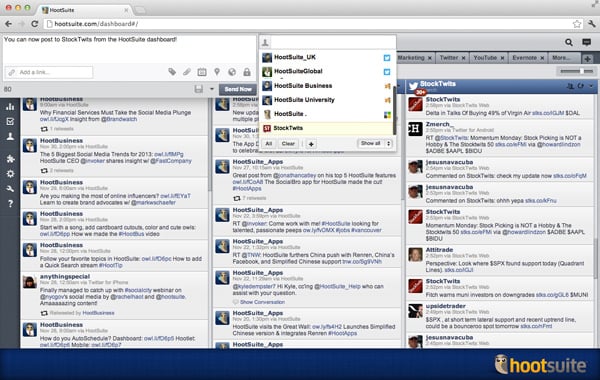The image size is (600, 380).
Task: Click the 'Add a link...' field
Action: 49,72
